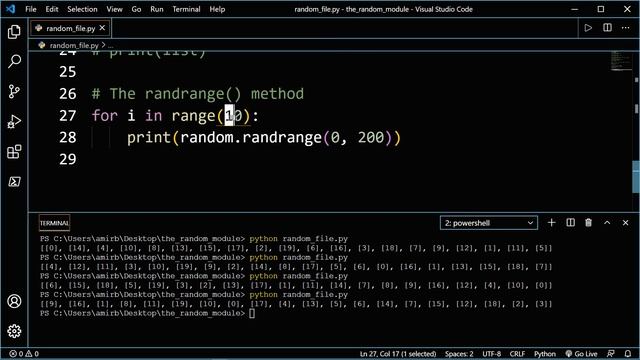Click line number 27 in gutter
This screenshot has height=360, width=640.
click(x=68, y=116)
